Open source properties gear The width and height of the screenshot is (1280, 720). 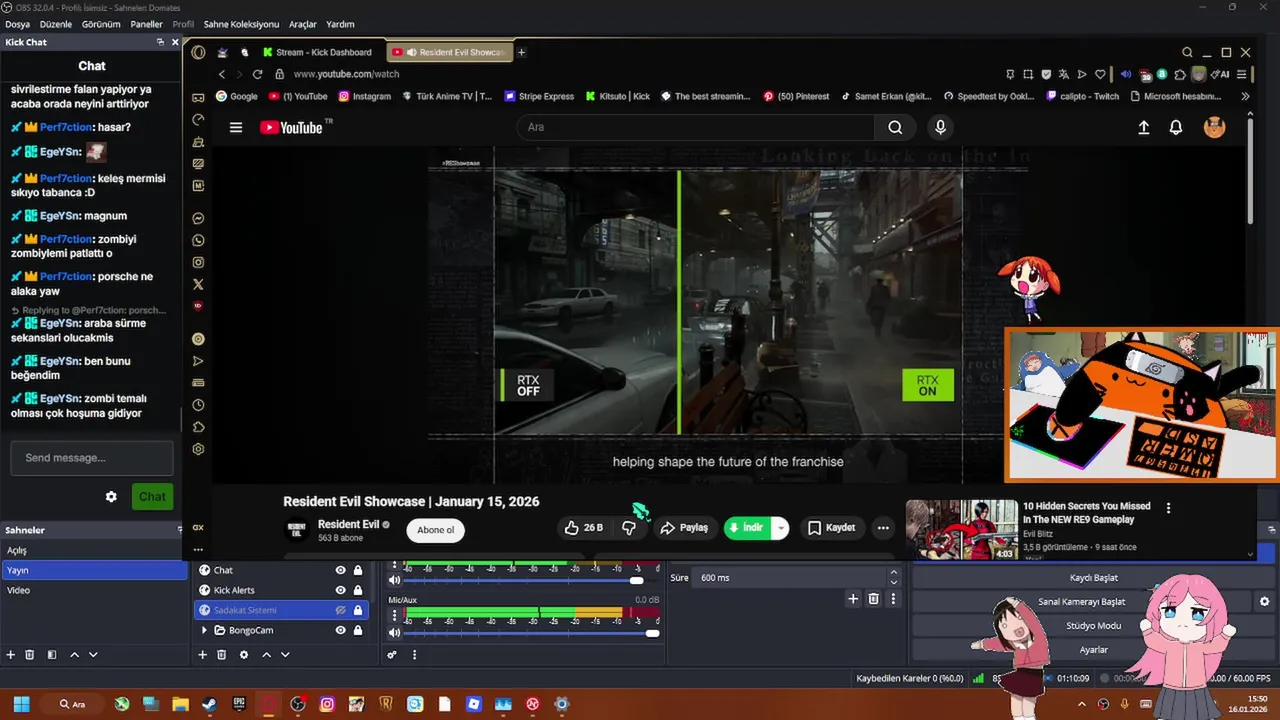(244, 655)
